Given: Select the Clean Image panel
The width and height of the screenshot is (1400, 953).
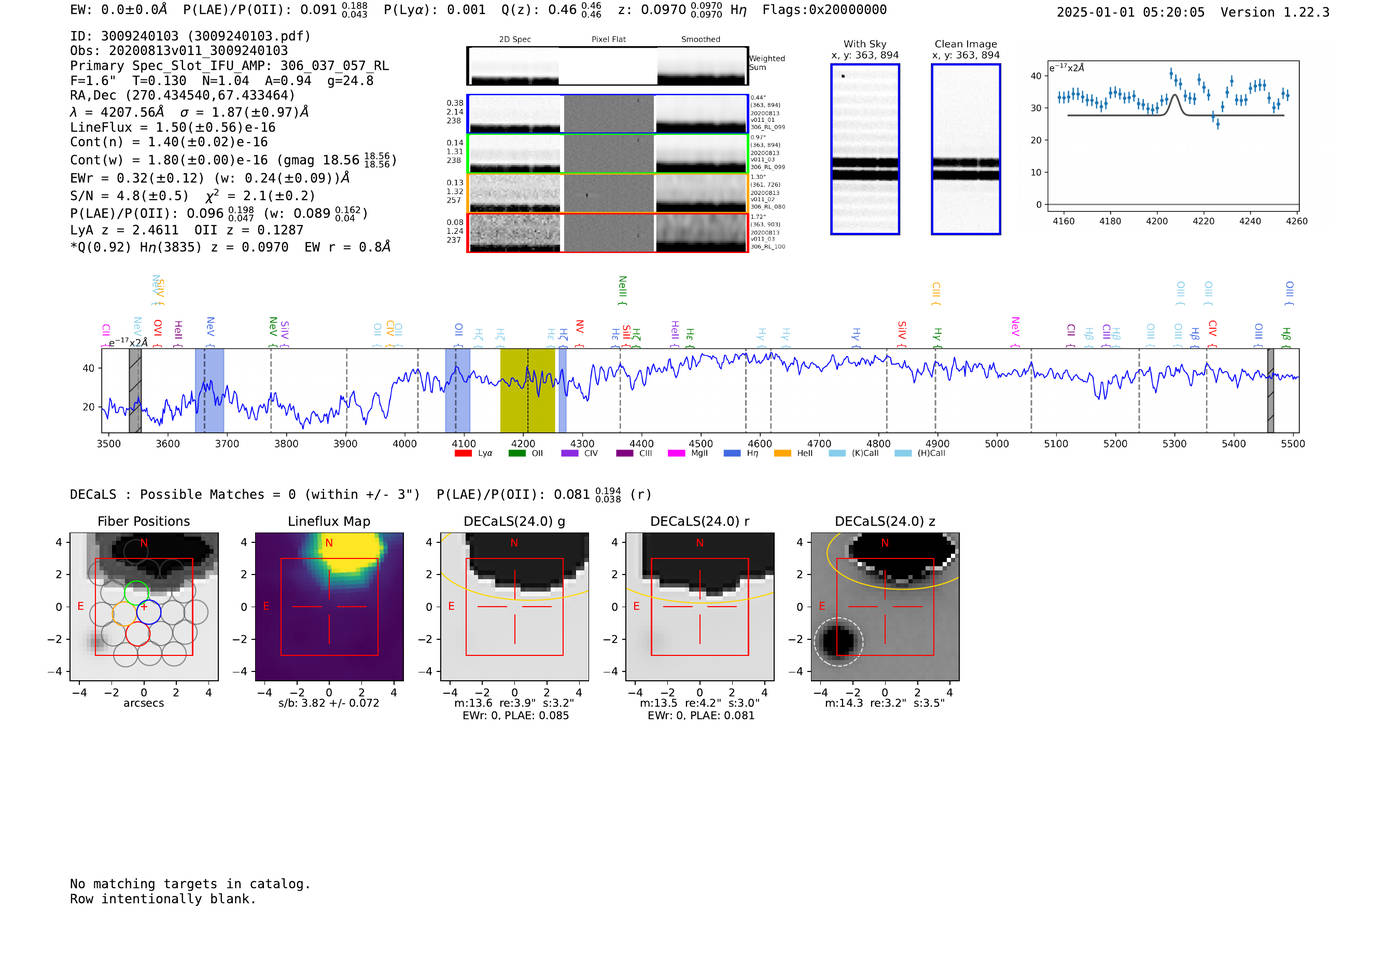Looking at the screenshot, I should click(x=966, y=149).
